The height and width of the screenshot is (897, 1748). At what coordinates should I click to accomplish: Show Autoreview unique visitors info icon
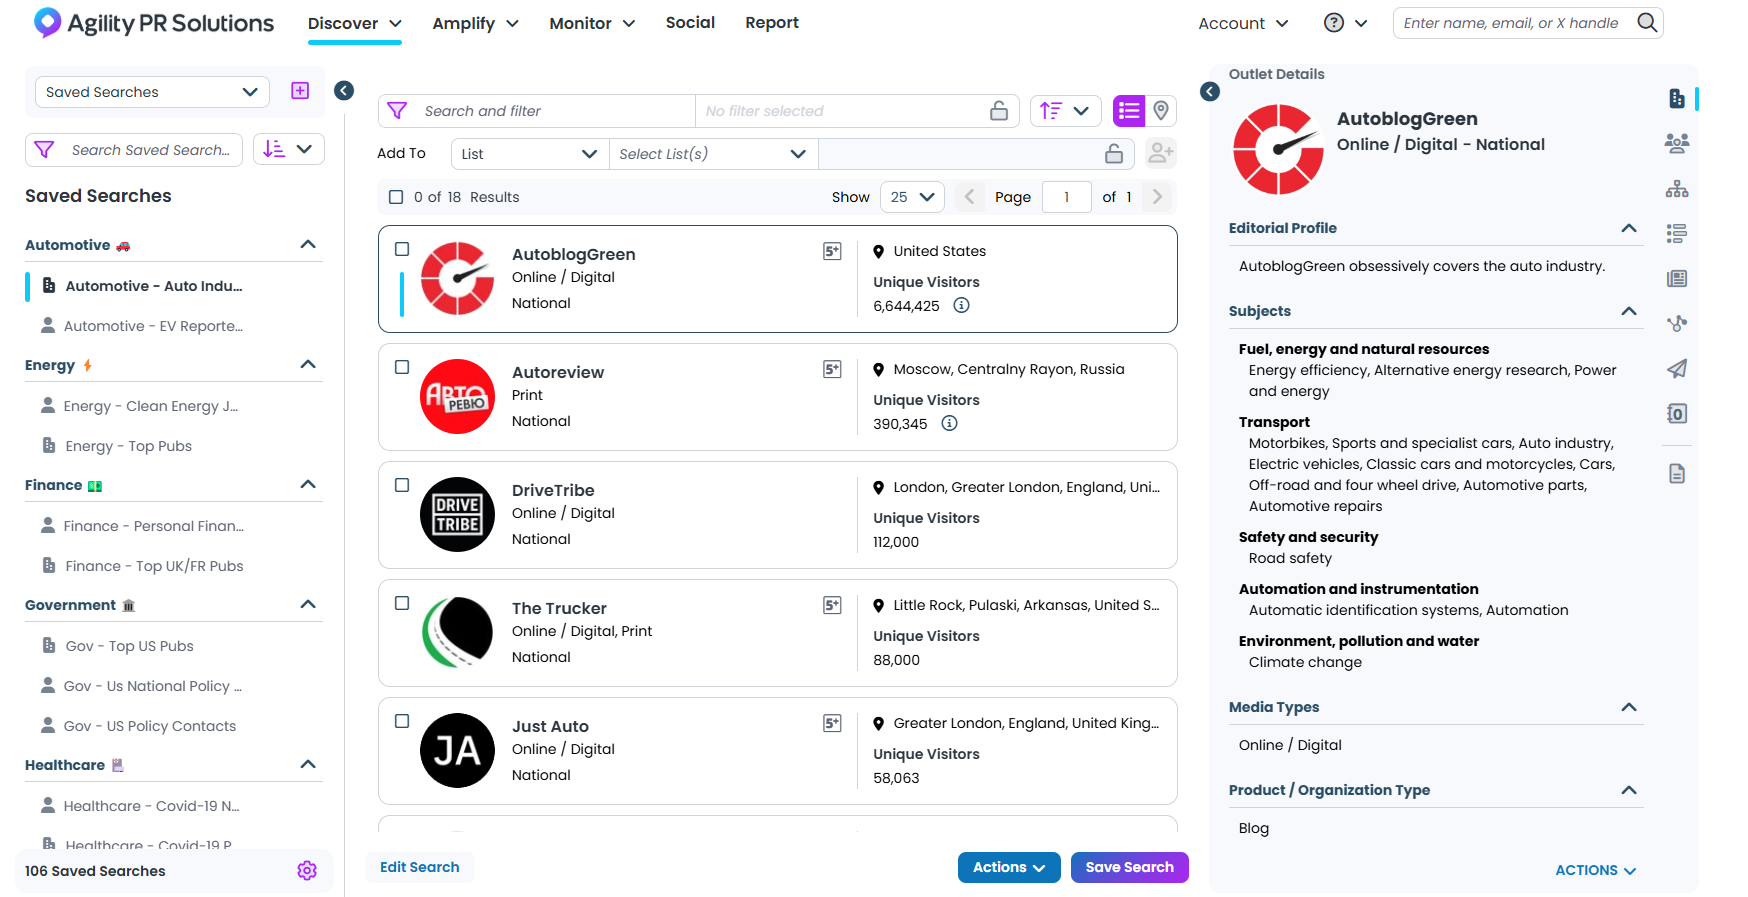click(x=950, y=423)
